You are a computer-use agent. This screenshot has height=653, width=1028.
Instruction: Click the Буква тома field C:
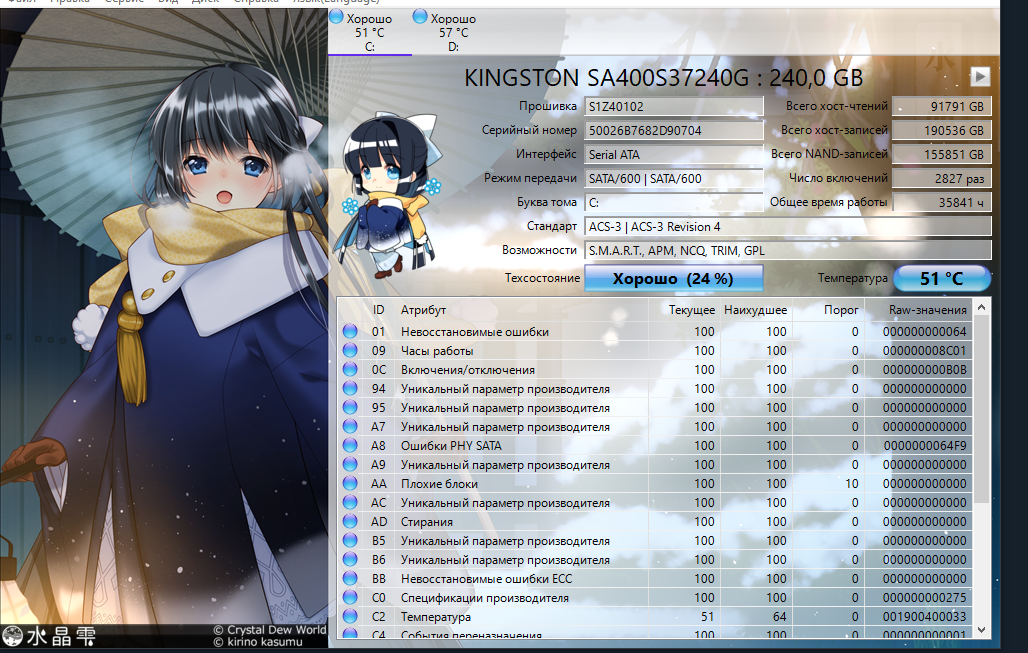[673, 202]
